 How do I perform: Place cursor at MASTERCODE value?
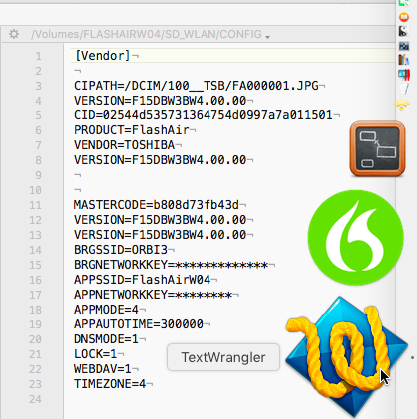[x=196, y=205]
